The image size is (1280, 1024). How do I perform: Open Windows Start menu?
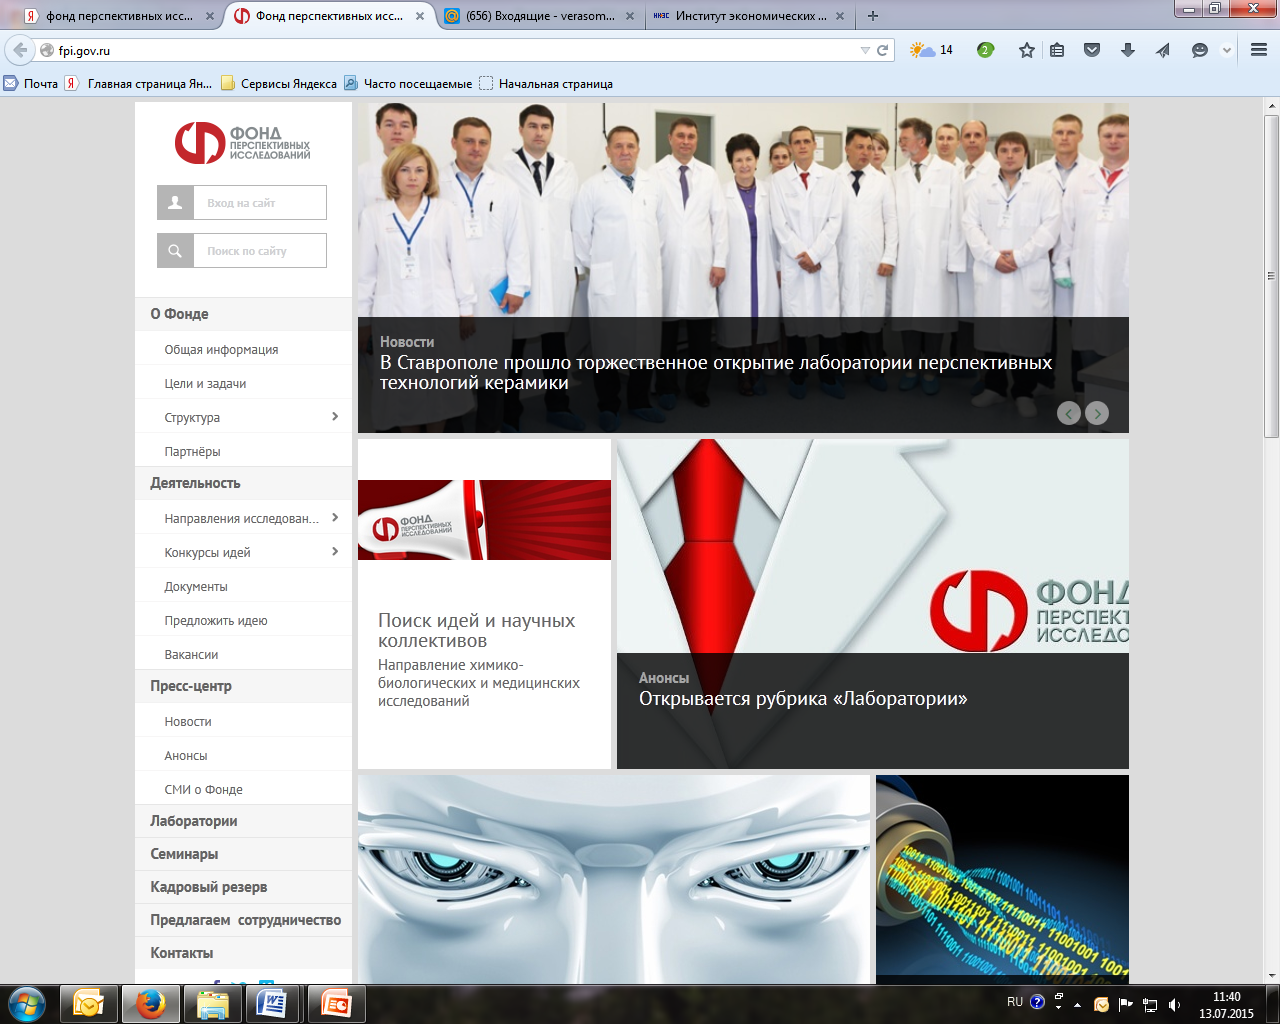click(x=27, y=1003)
